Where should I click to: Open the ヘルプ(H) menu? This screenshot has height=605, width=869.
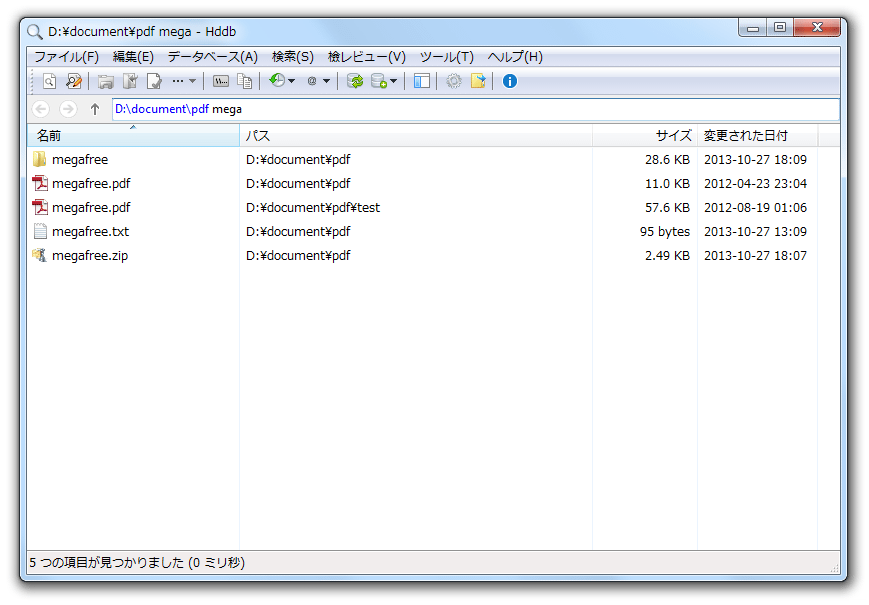[x=515, y=57]
